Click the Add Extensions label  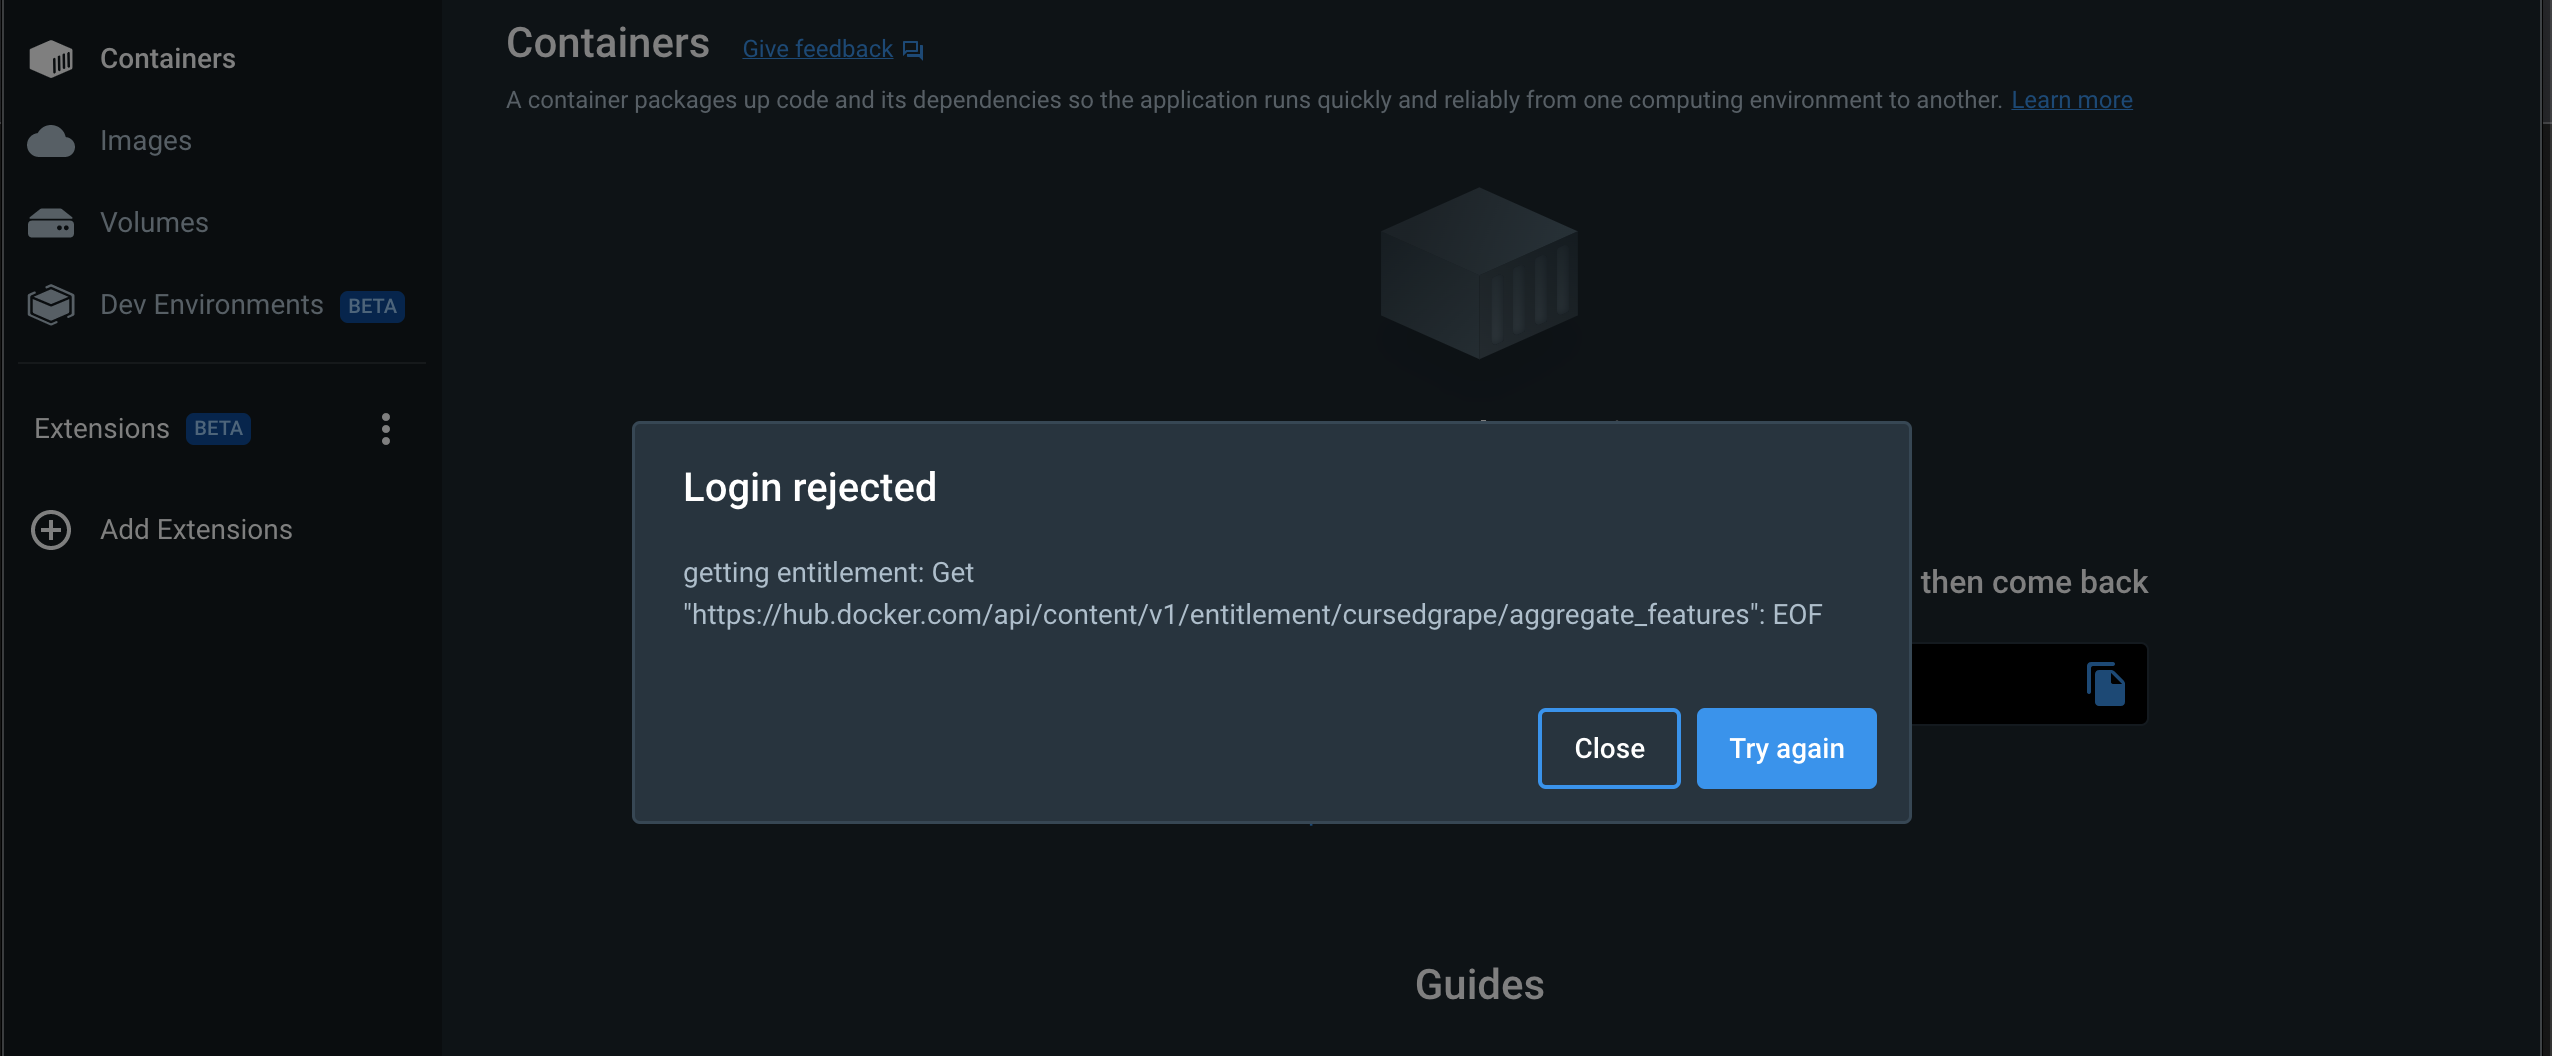(x=196, y=530)
